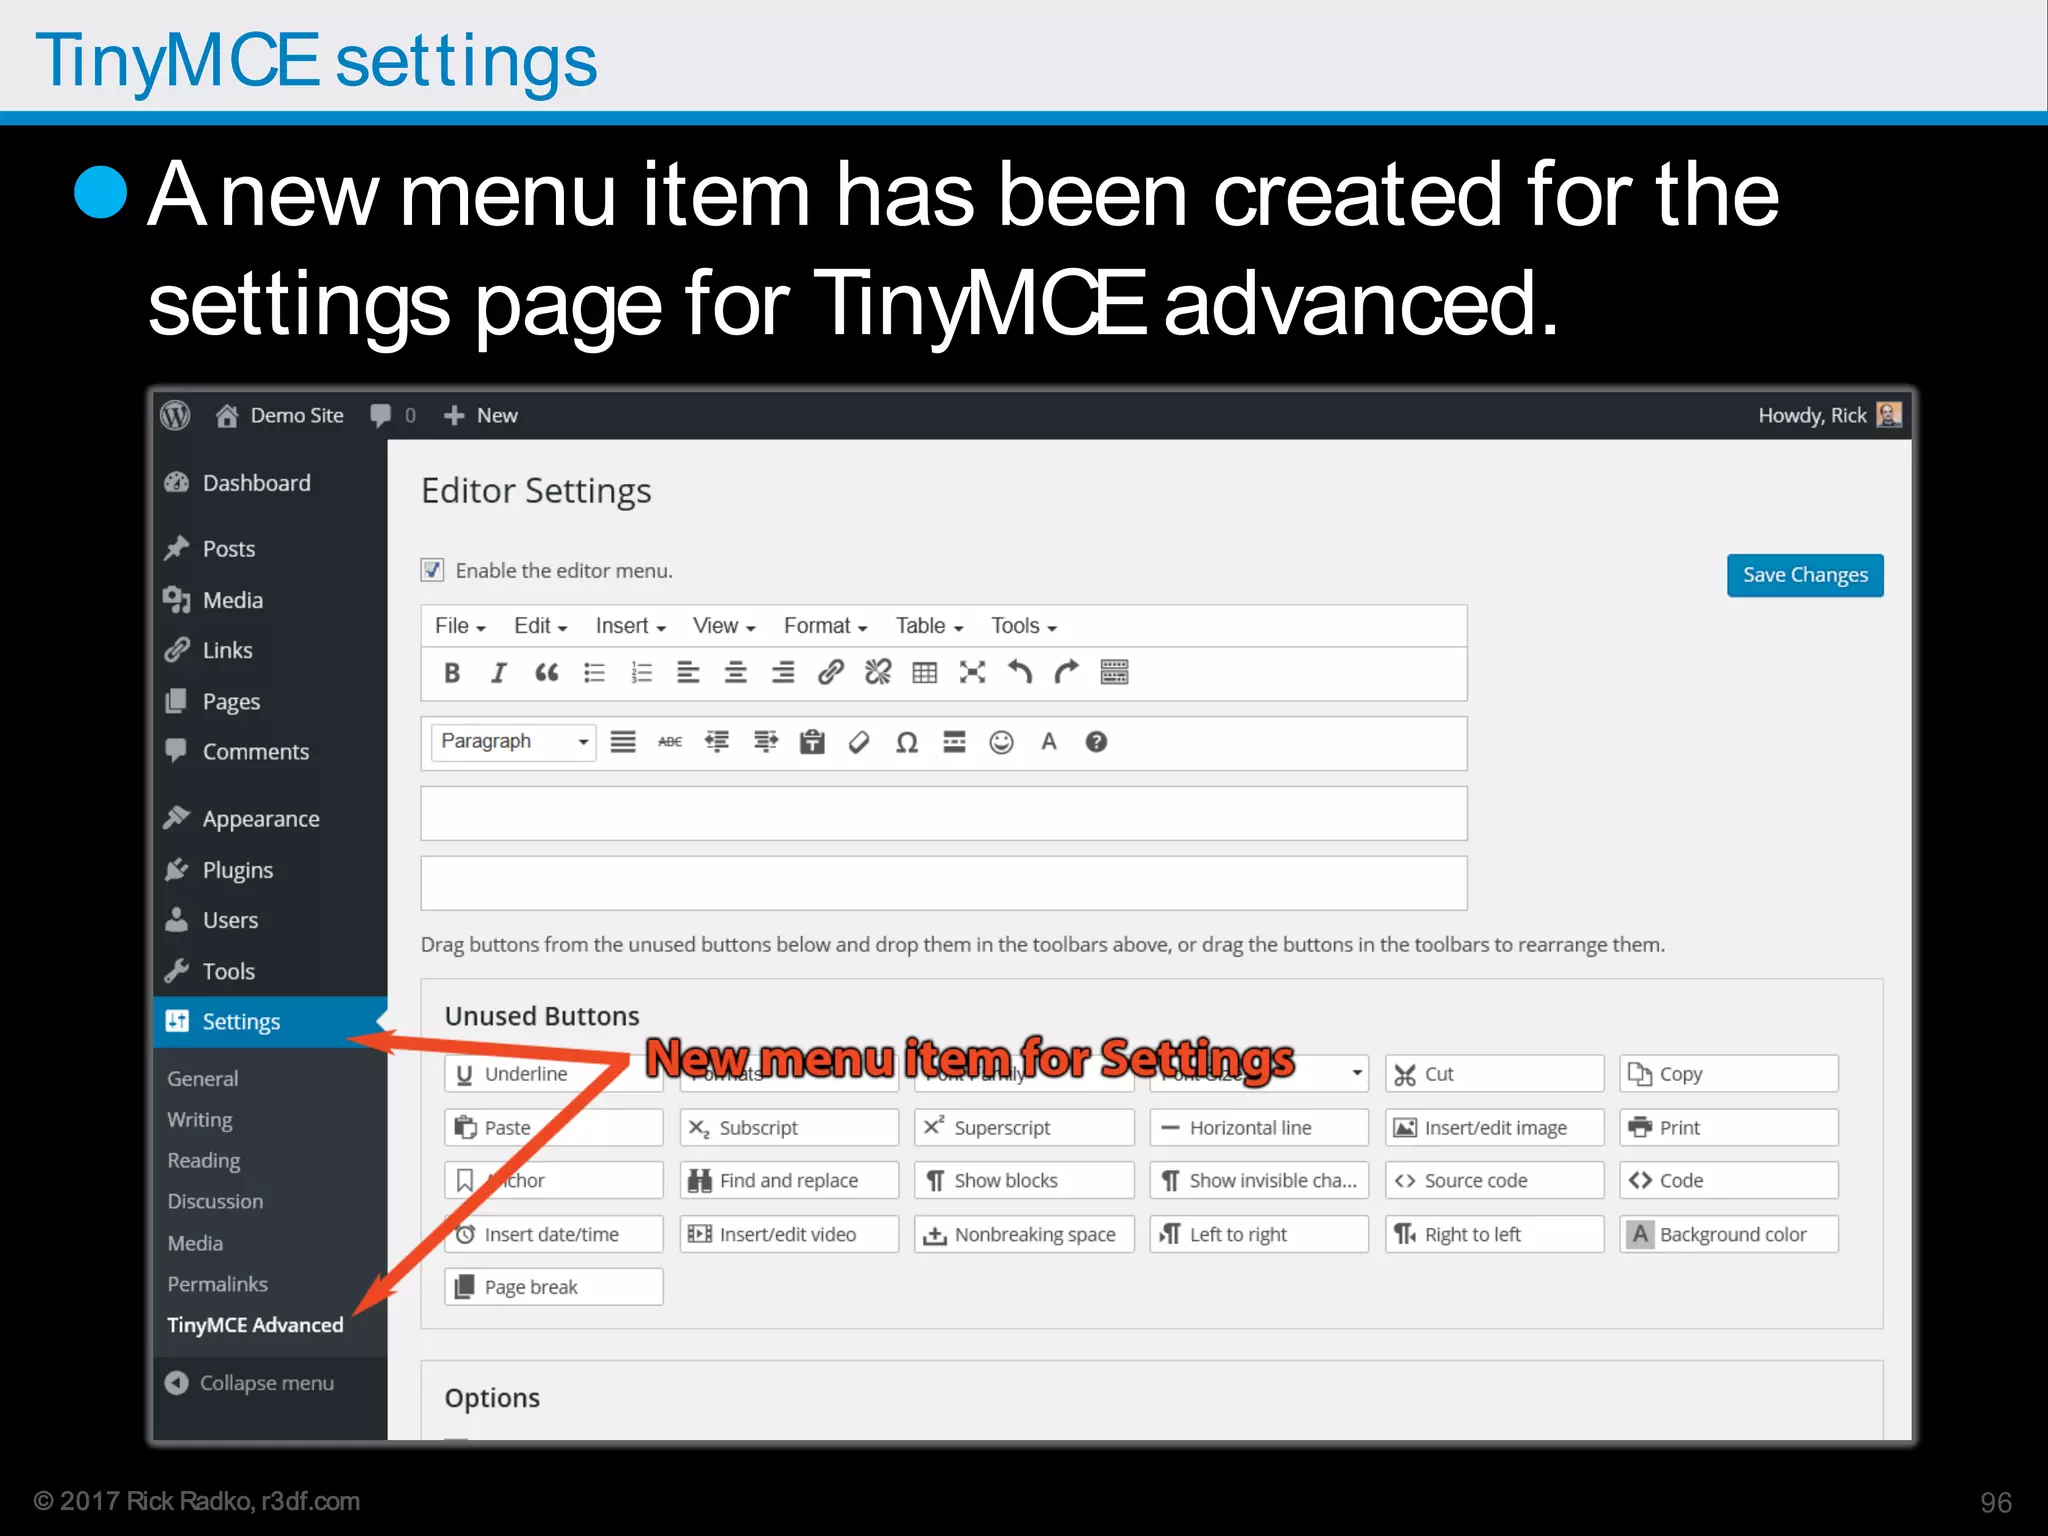2048x1536 pixels.
Task: Click the strikethrough ABC icon
Action: (x=670, y=742)
